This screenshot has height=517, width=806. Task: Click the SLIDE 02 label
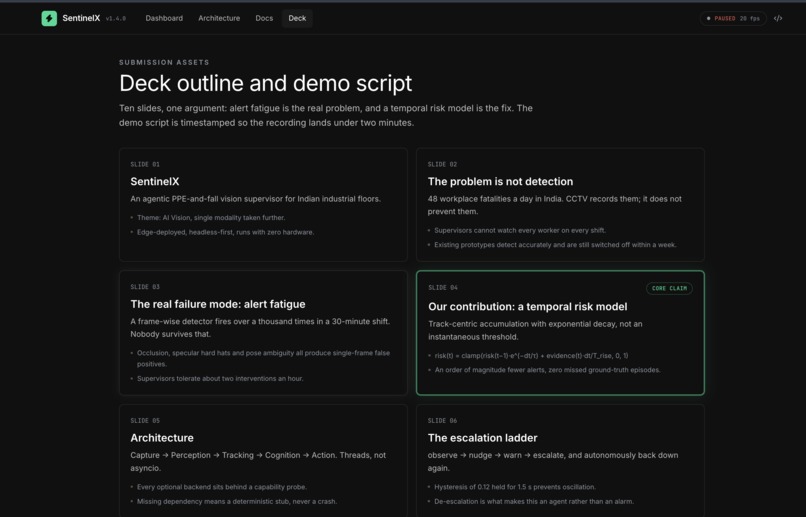tap(442, 164)
